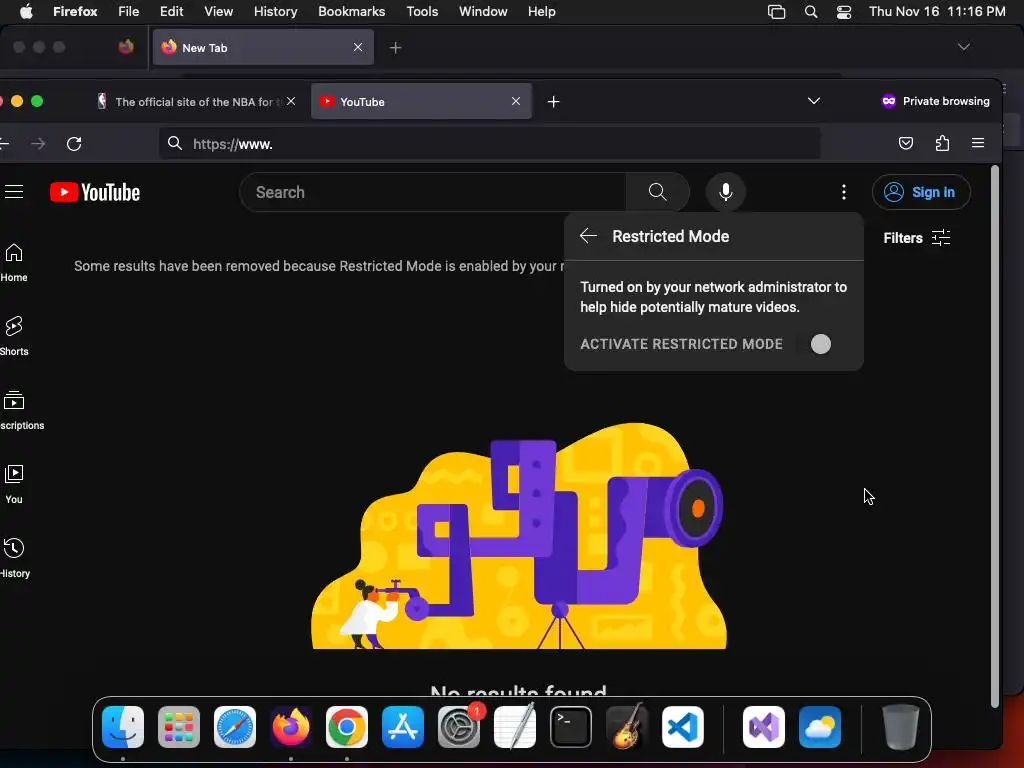Open Home in the YouTube sidebar
1024x768 pixels.
[x=14, y=263]
